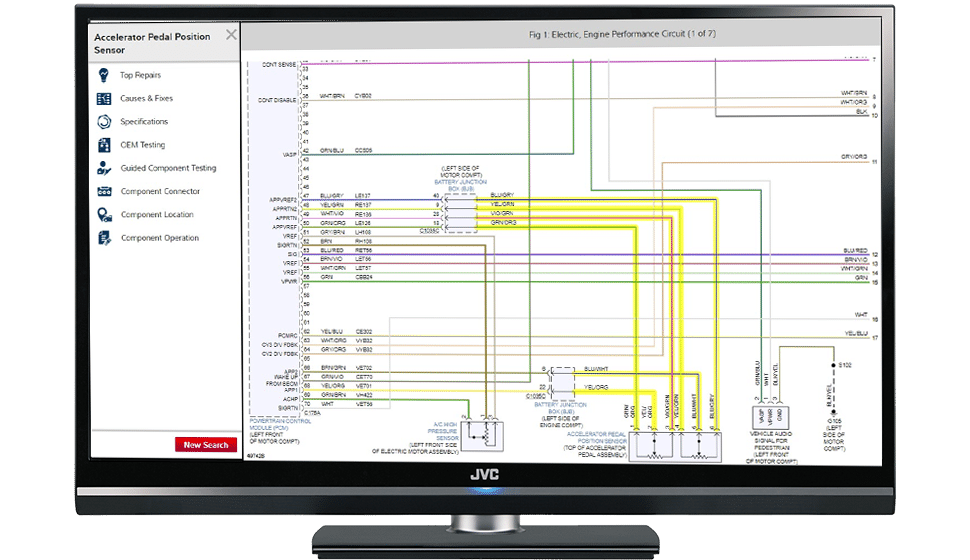This screenshot has height=560, width=970.
Task: Close the Accelerator Pedal Position Sensor panel
Action: coord(231,35)
